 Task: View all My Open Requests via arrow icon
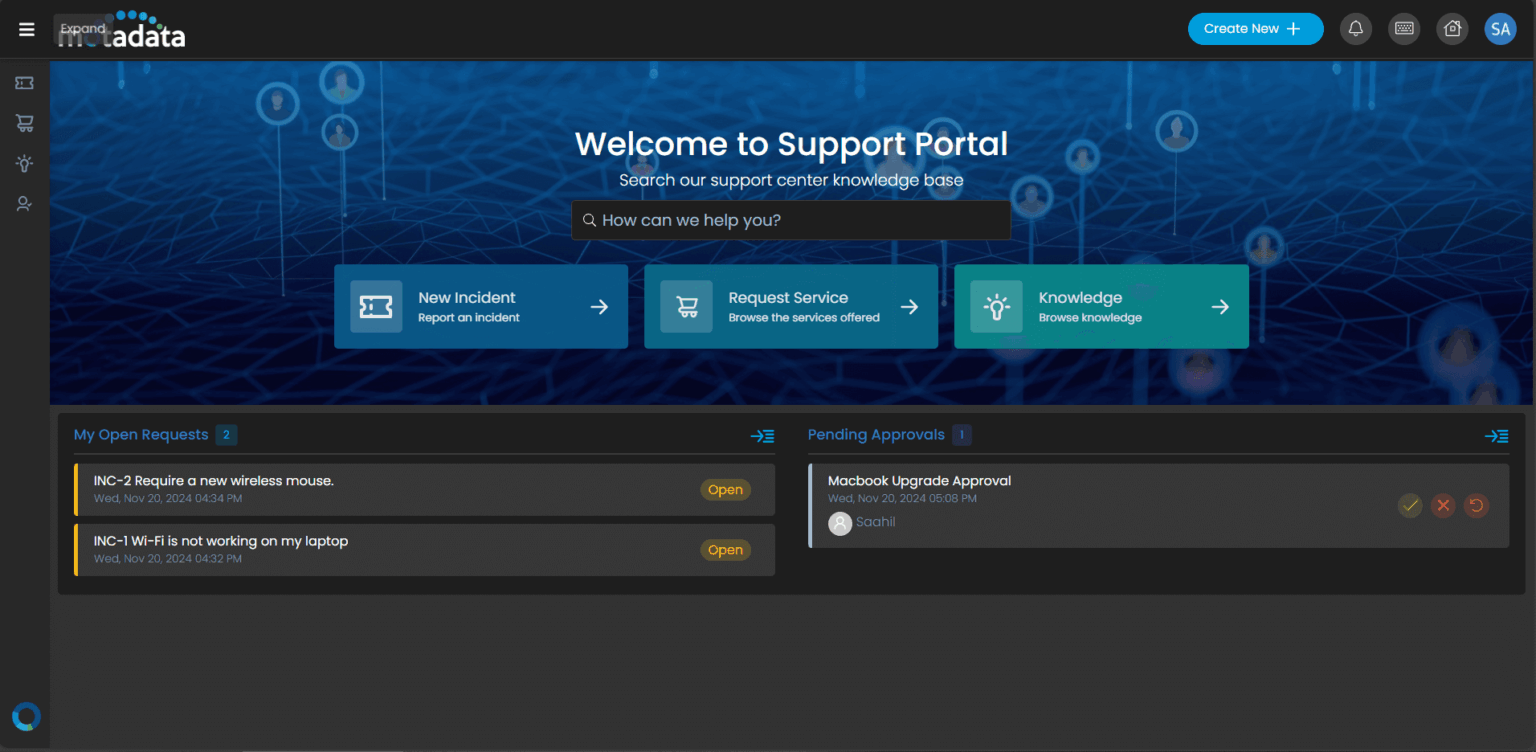(763, 436)
